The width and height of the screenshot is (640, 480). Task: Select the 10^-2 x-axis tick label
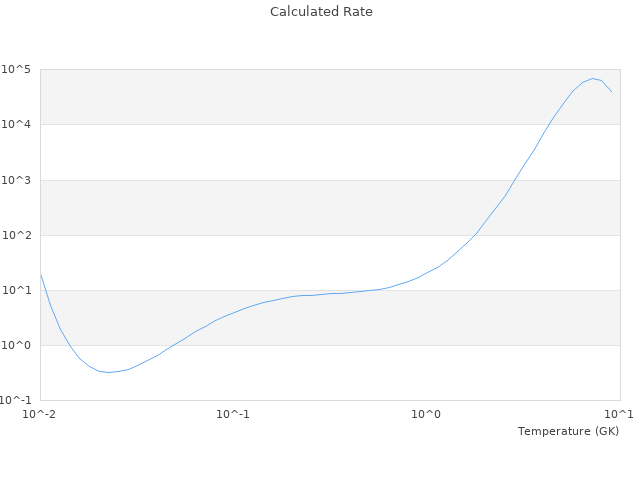click(x=40, y=414)
